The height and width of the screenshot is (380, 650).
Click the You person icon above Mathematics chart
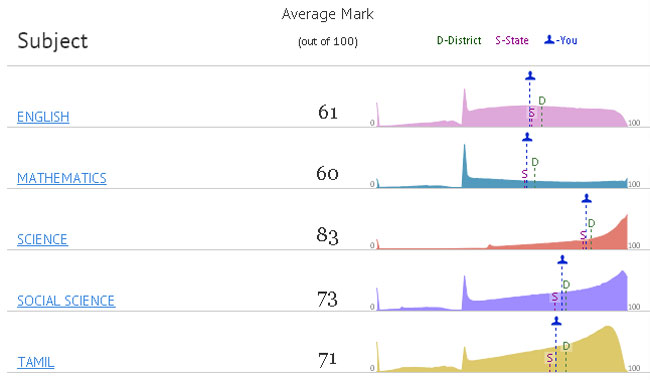pyautogui.click(x=527, y=137)
